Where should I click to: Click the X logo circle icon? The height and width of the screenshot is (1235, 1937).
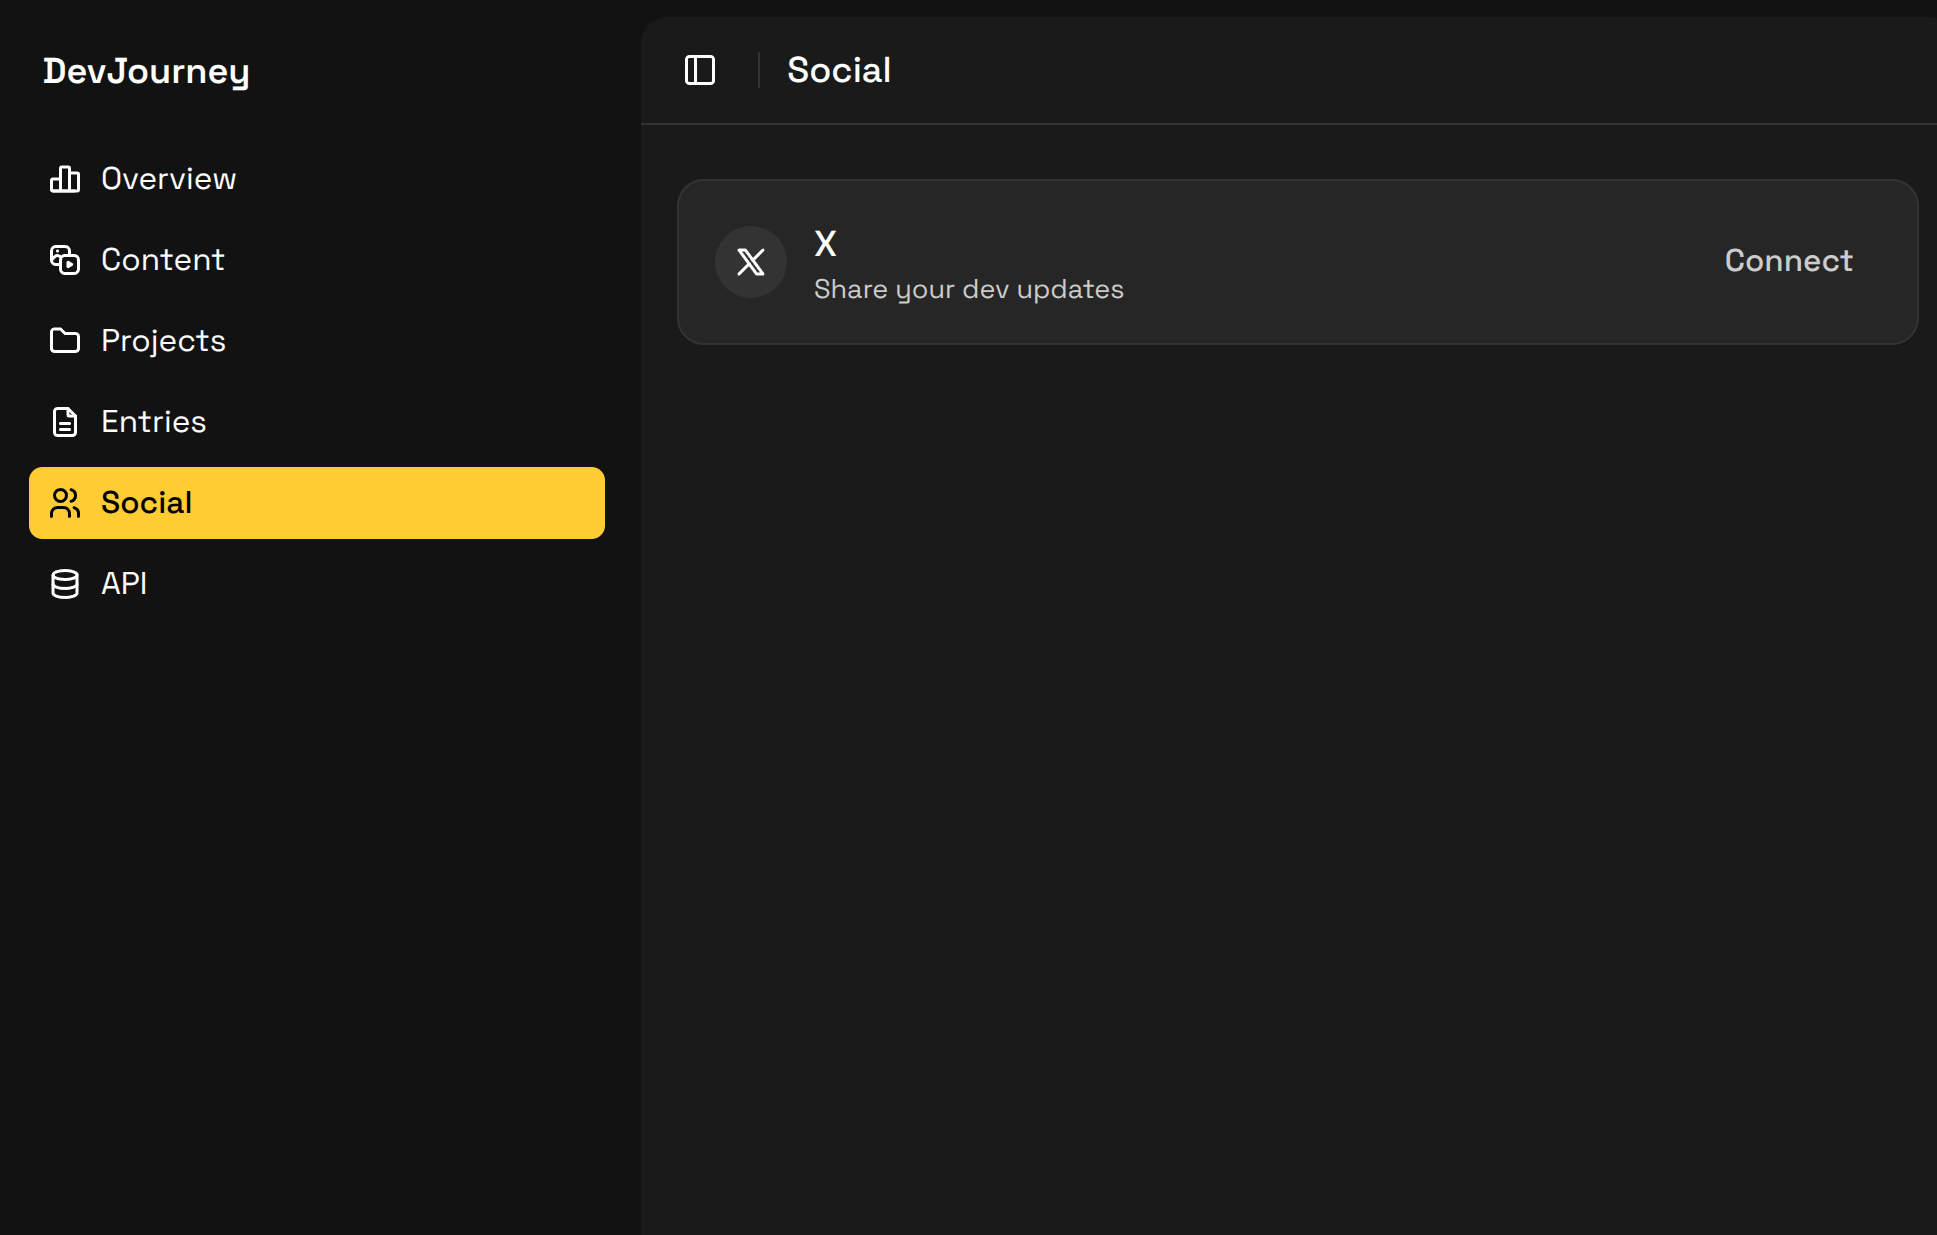click(x=751, y=262)
